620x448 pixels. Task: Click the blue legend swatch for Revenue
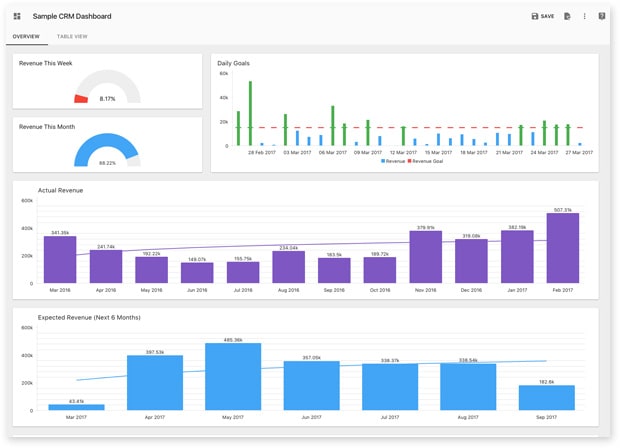383,160
